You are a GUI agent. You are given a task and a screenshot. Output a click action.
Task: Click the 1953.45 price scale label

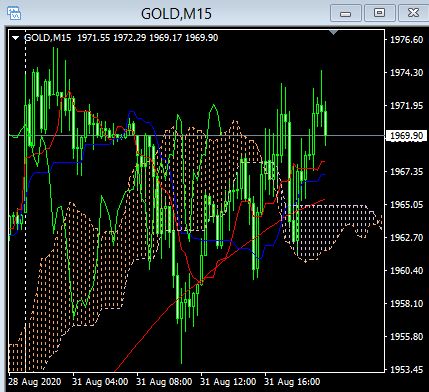[406, 369]
